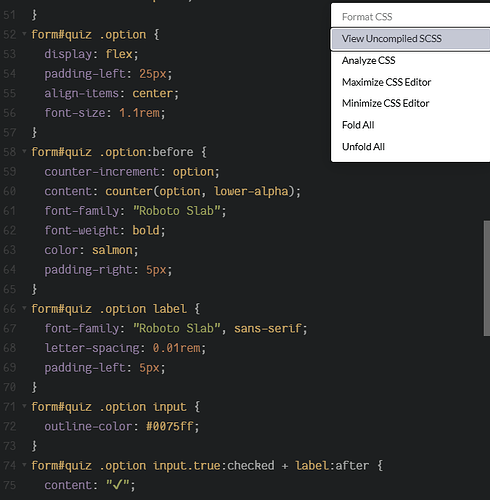Click the editor vertical scrollbar thumb
Screen dimensions: 490x500
(487, 278)
